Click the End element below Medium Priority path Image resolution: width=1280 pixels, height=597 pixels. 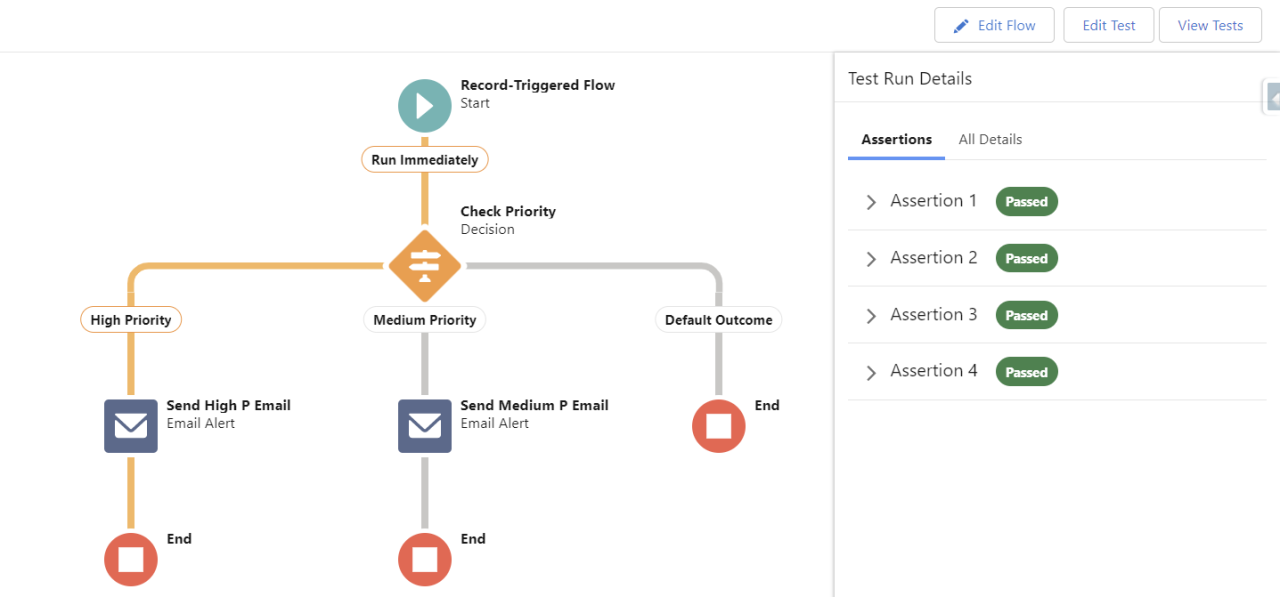[424, 559]
